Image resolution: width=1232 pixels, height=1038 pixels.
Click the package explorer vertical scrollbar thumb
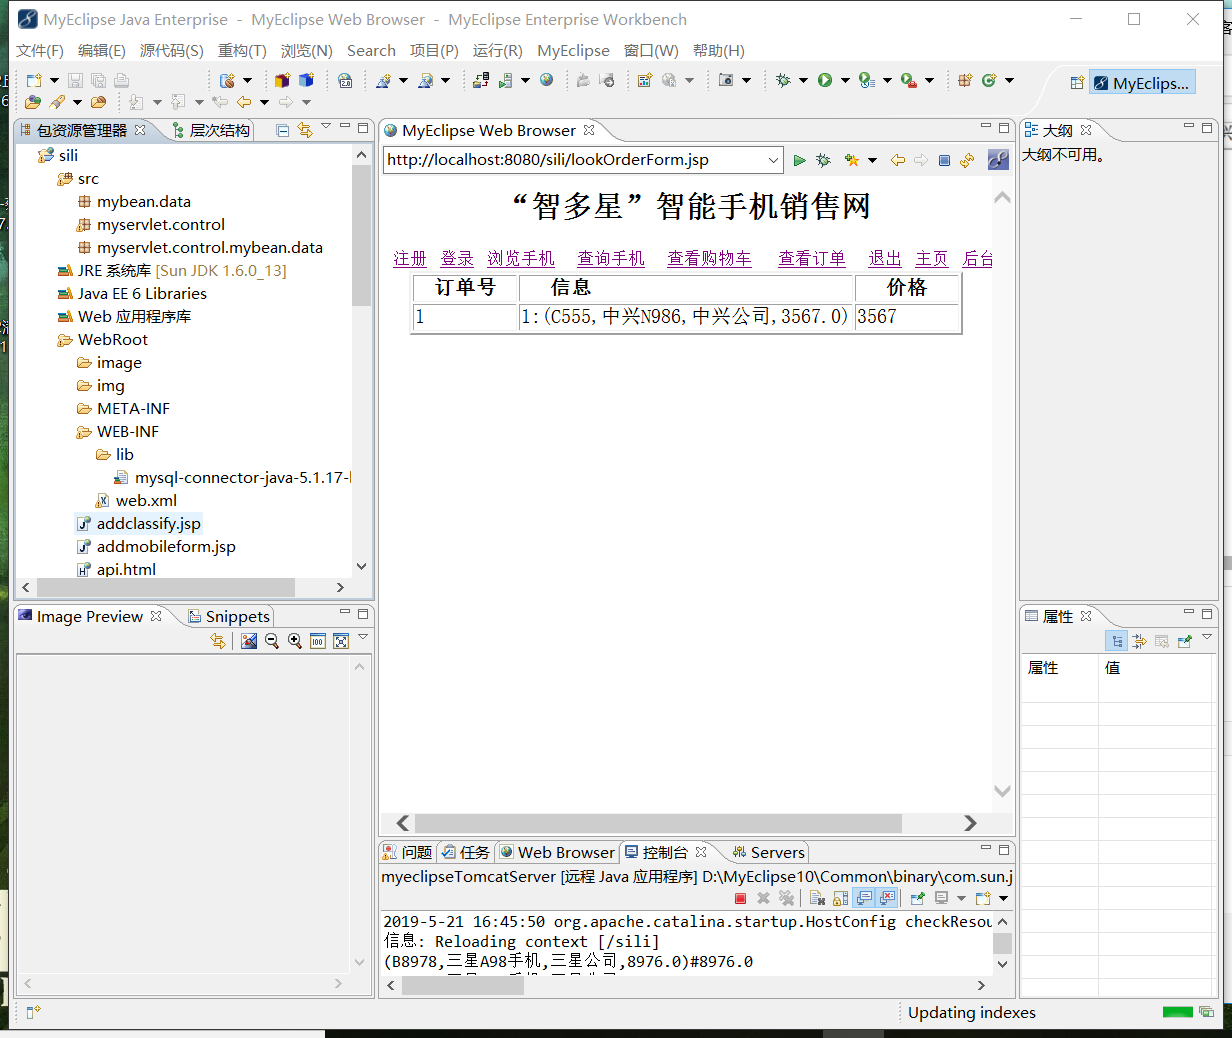(361, 235)
